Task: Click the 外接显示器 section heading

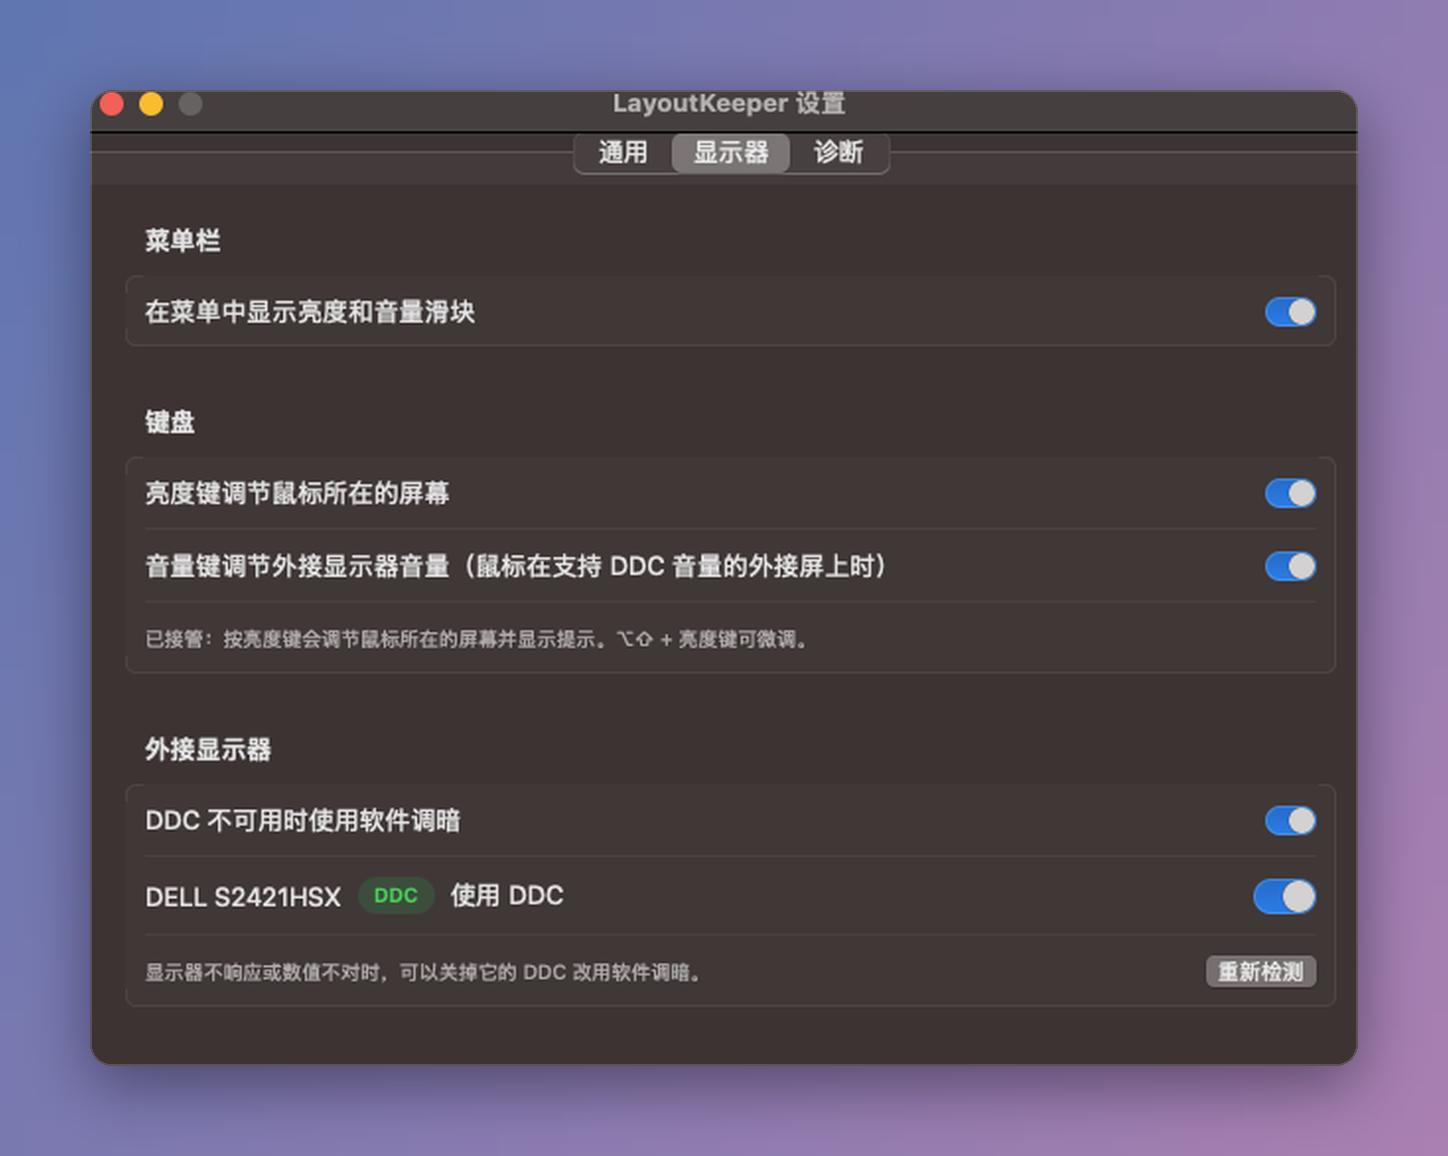Action: point(208,749)
